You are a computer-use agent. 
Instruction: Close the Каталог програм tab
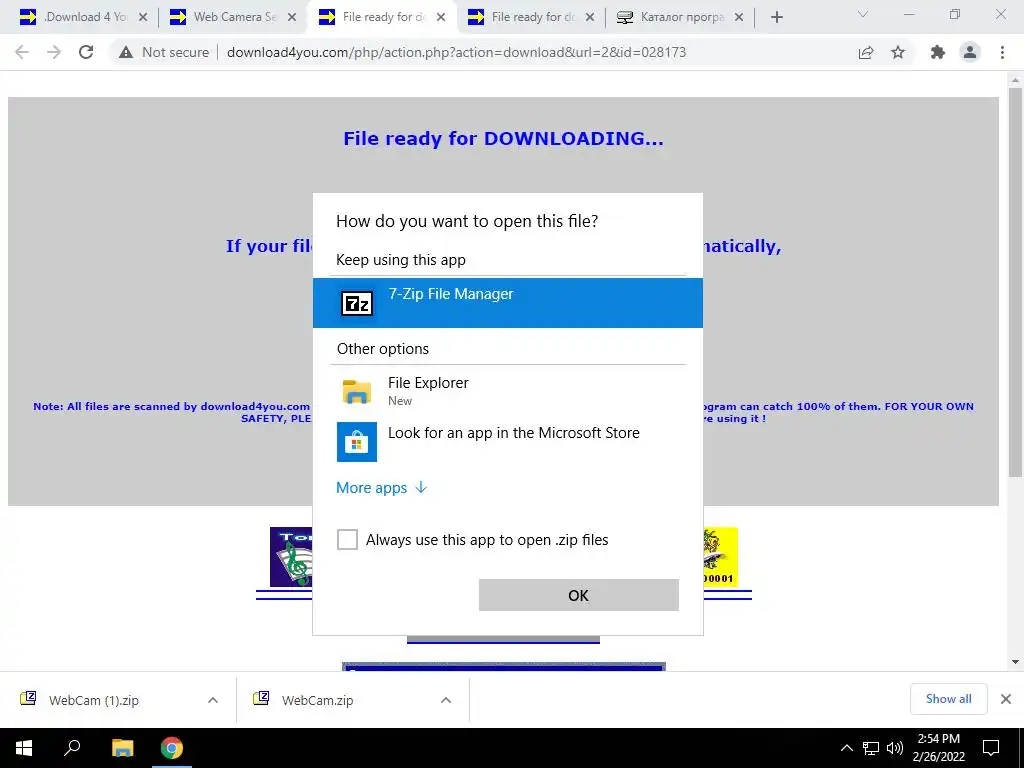739,18
